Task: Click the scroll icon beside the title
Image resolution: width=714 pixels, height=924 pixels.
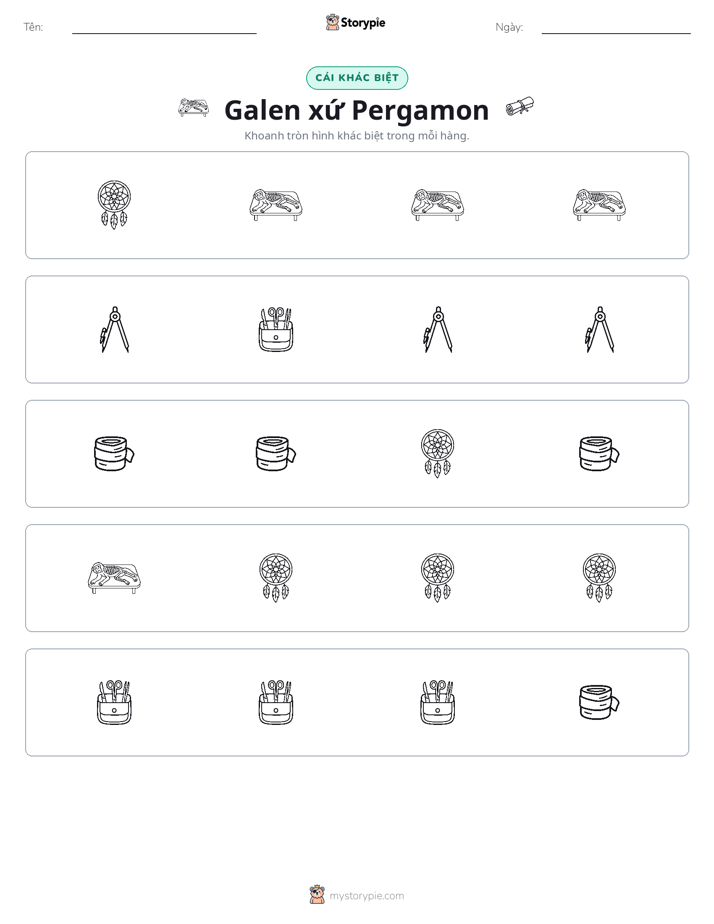Action: tap(520, 107)
